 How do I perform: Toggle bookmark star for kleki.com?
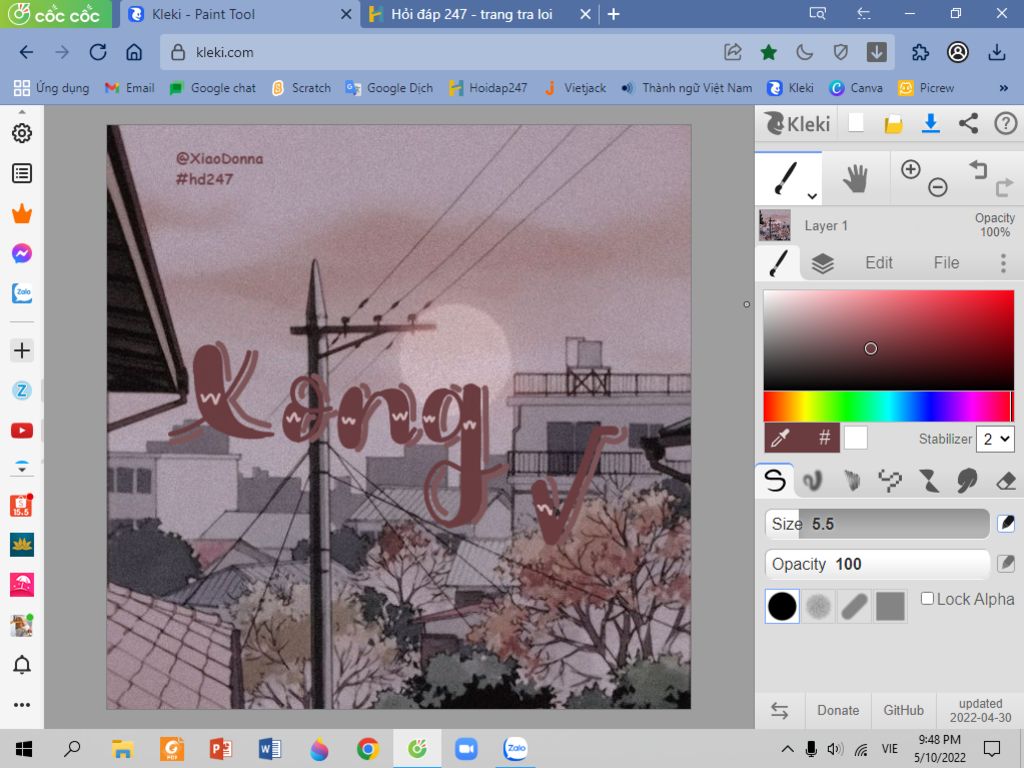click(x=769, y=52)
